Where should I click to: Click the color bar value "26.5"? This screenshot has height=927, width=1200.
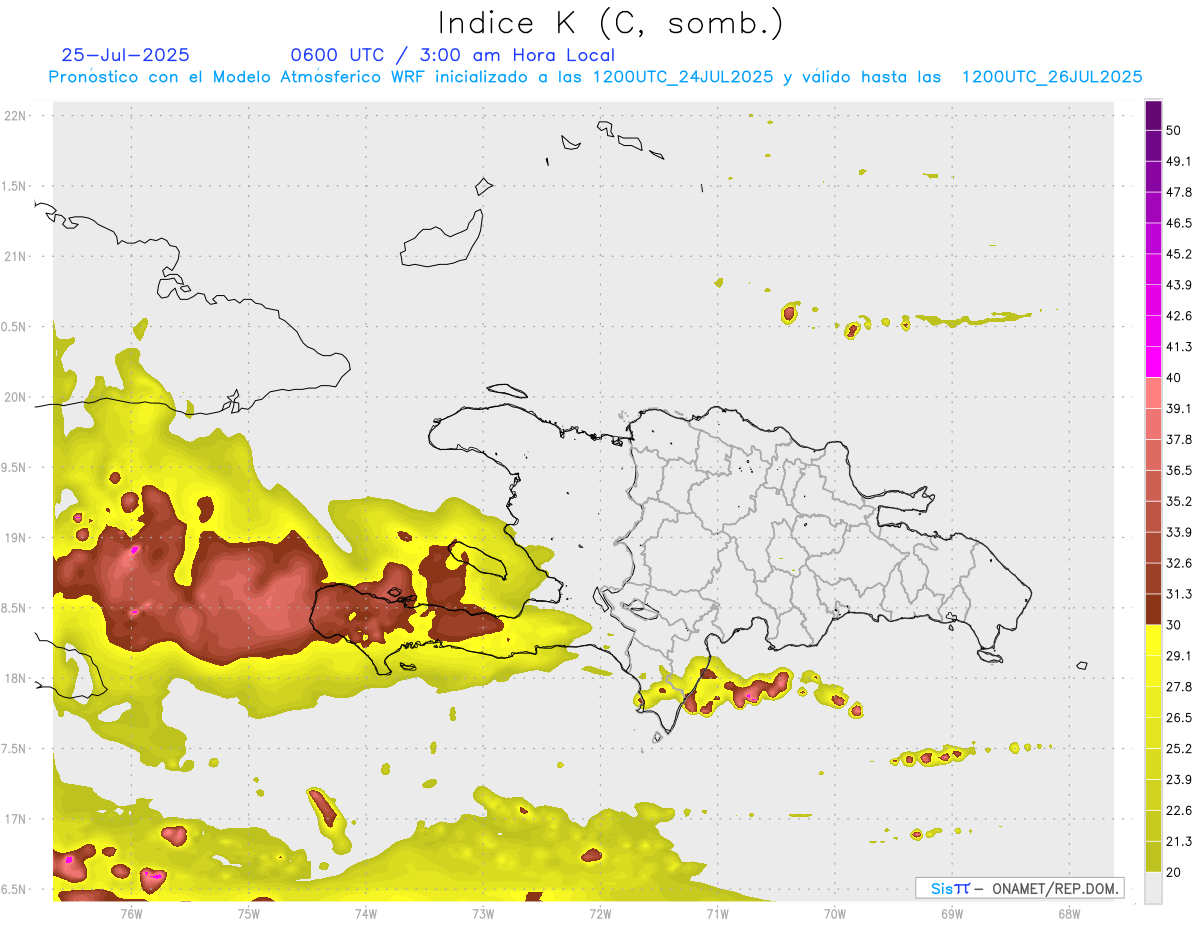[x=1179, y=718]
